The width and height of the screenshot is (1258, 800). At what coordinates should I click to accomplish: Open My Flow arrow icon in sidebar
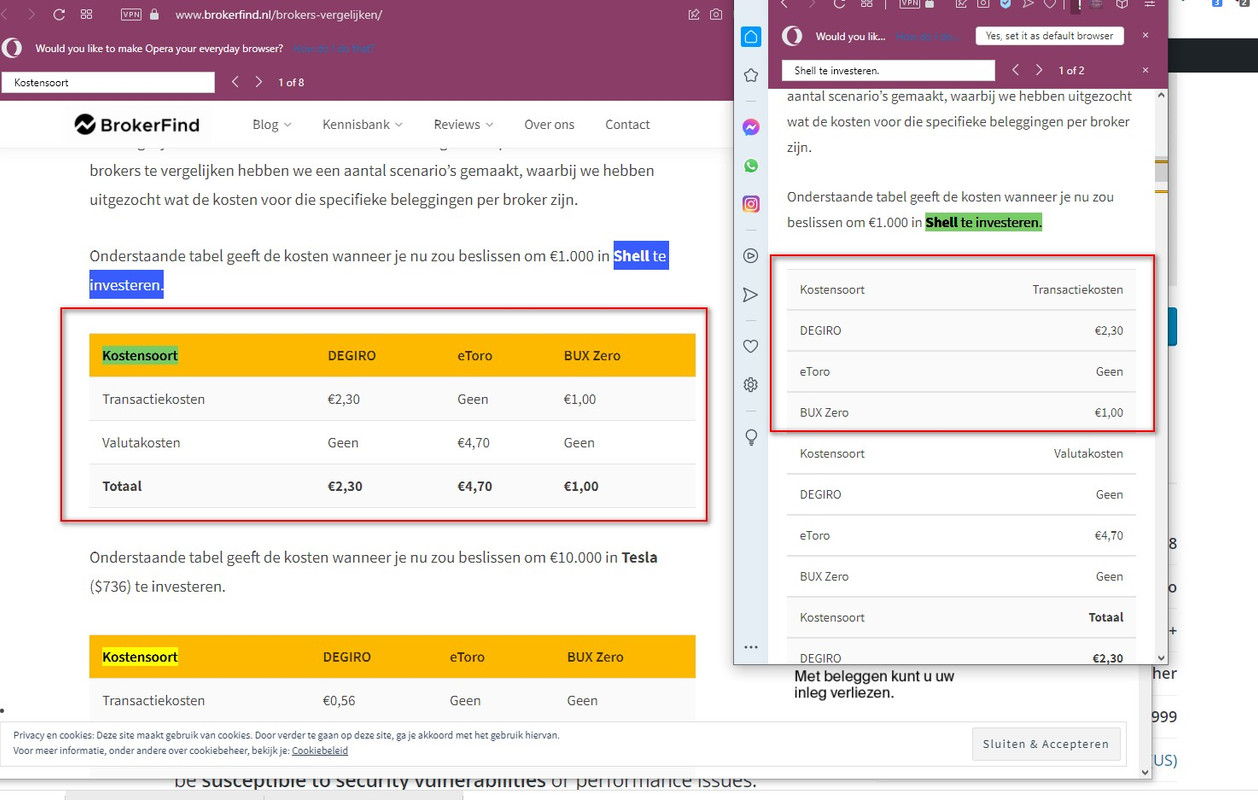pos(751,294)
